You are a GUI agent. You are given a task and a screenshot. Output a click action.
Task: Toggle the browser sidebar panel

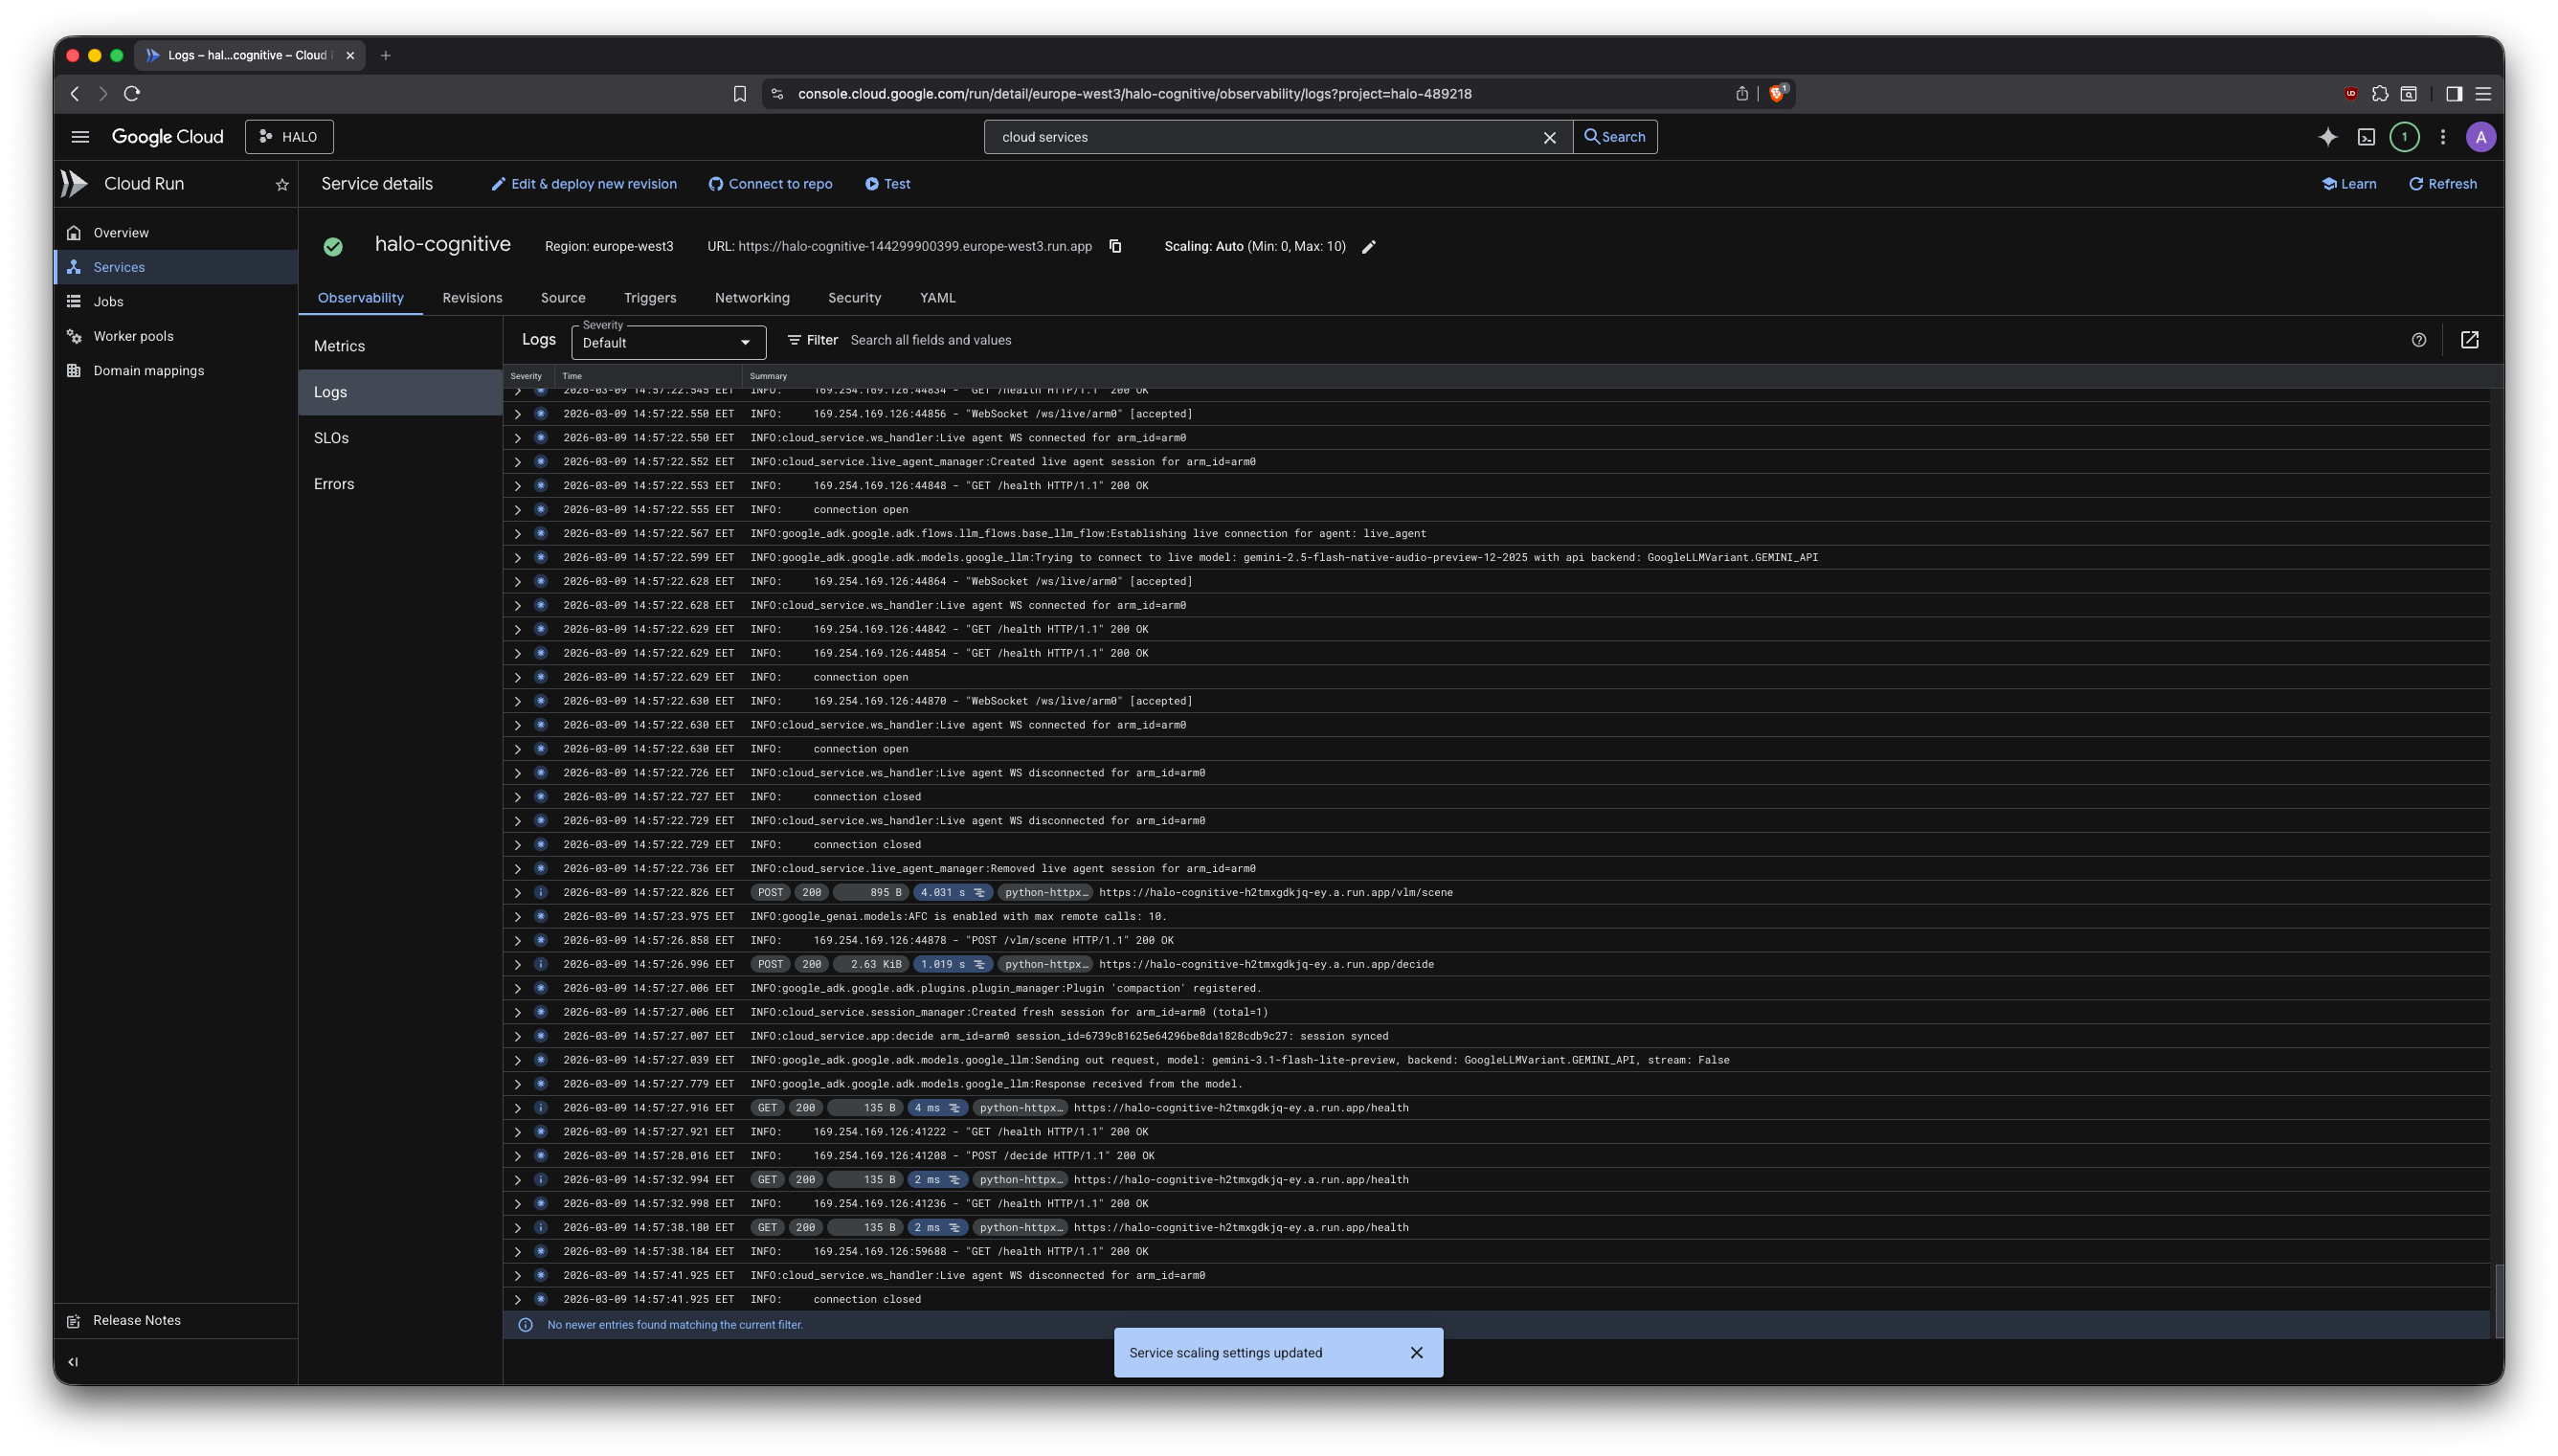coord(2453,94)
